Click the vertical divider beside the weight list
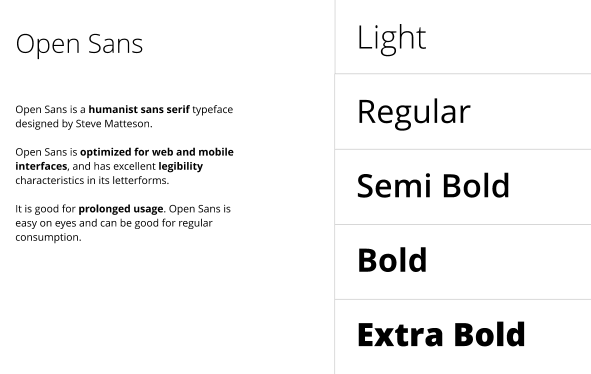This screenshot has height=374, width=591. pyautogui.click(x=335, y=187)
